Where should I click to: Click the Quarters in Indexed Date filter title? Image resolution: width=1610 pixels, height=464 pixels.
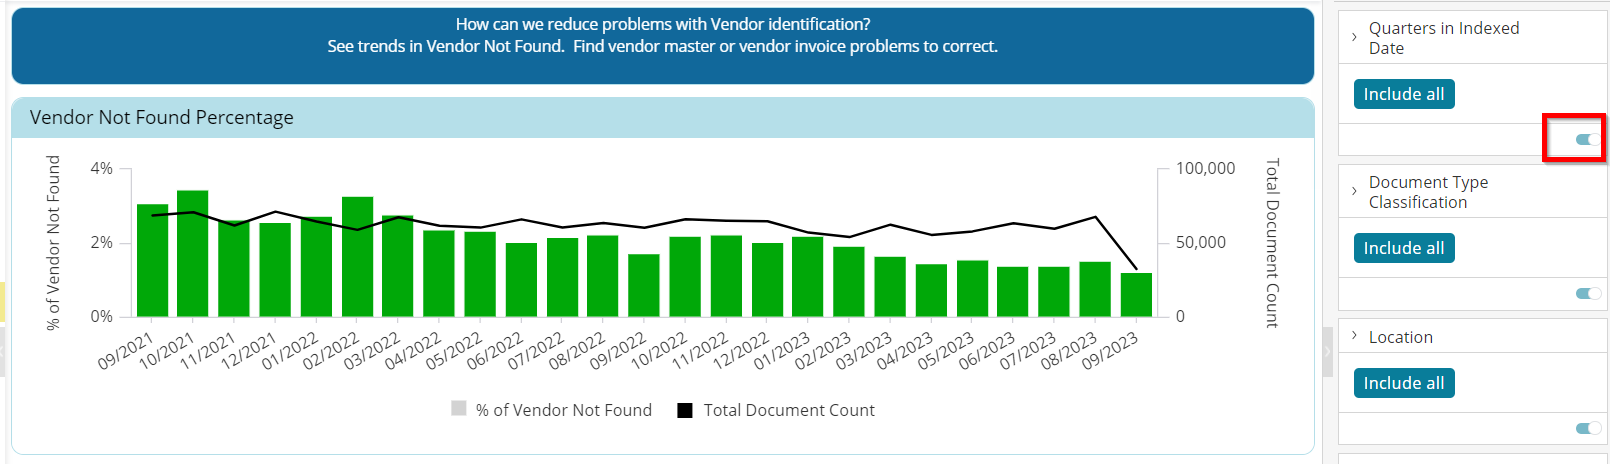point(1443,38)
